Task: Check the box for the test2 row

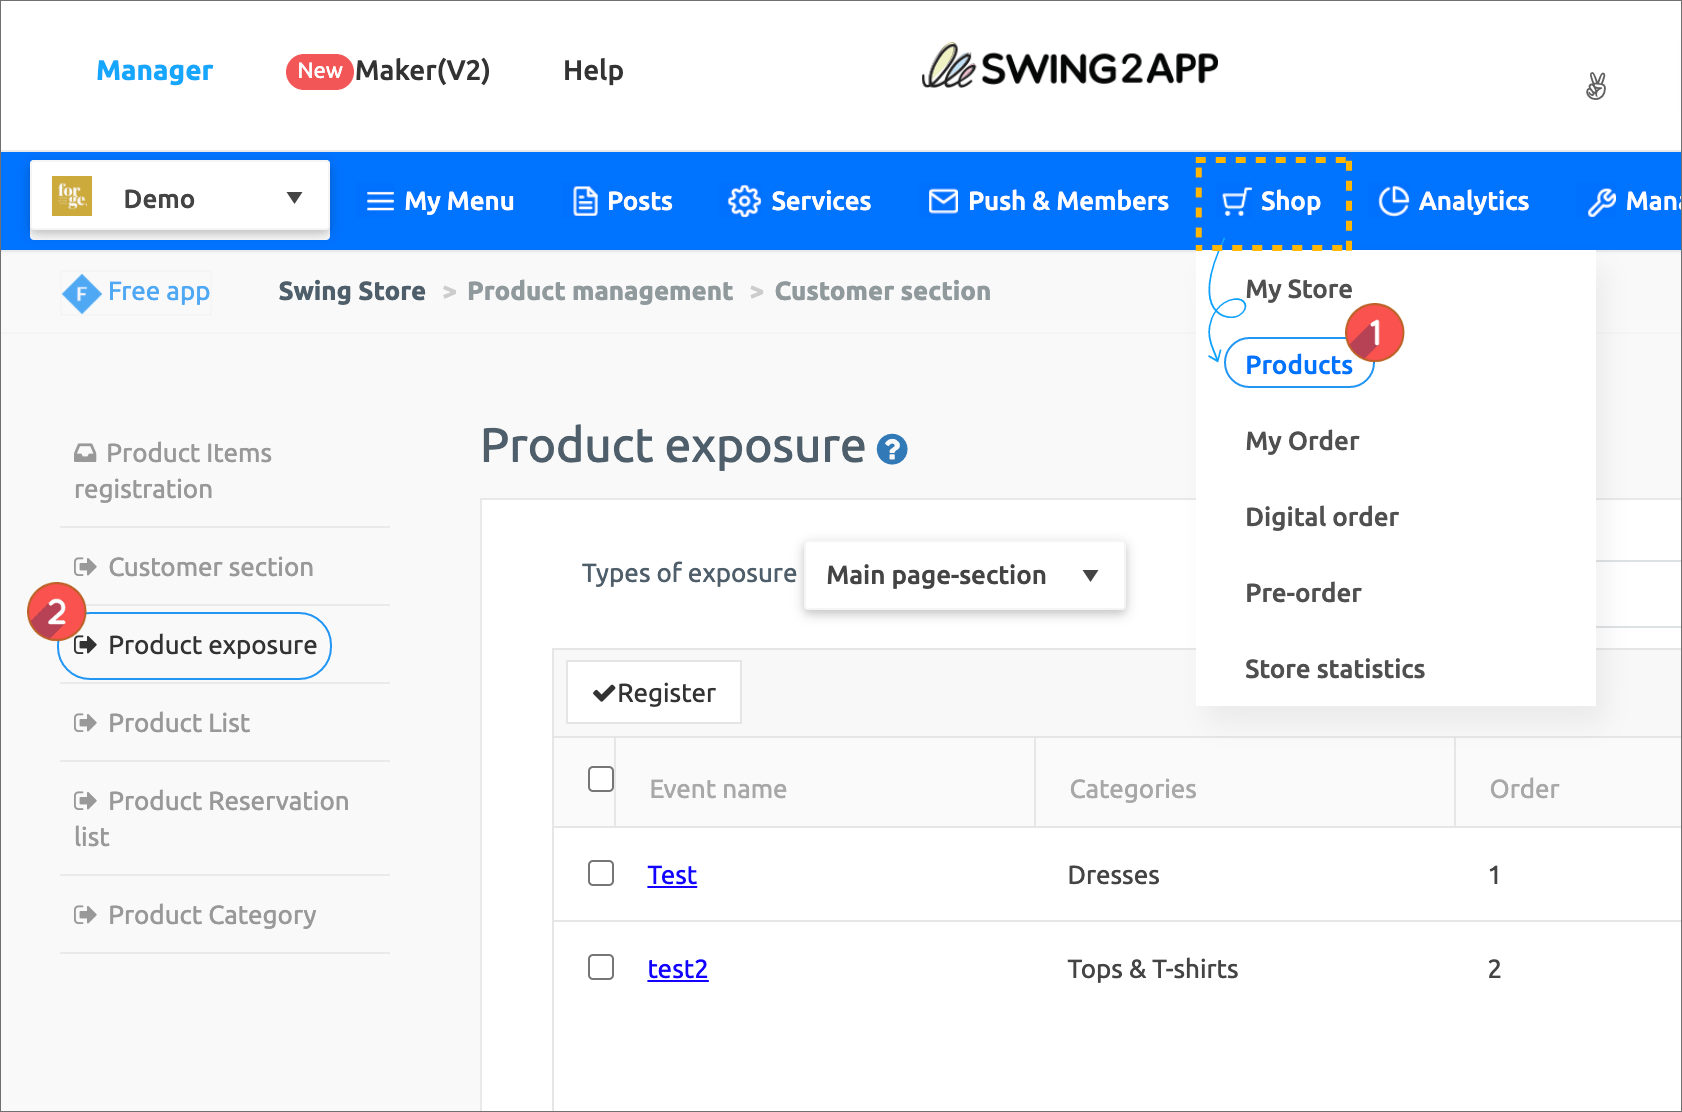Action: (601, 967)
